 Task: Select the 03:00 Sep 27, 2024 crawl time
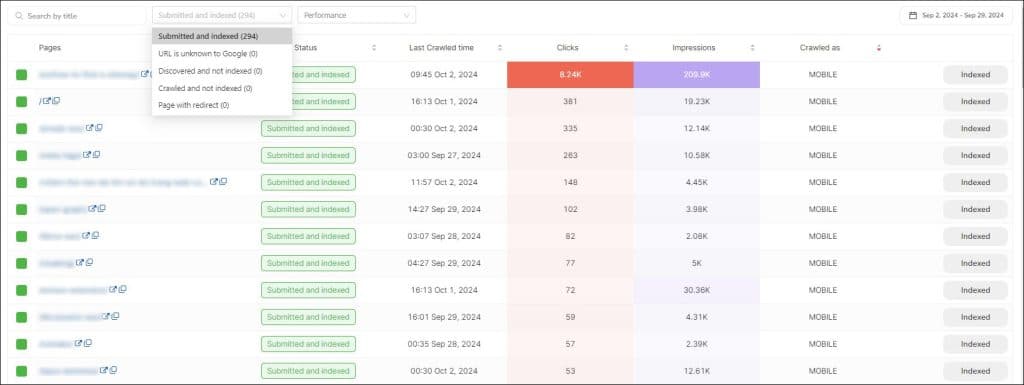[444, 155]
